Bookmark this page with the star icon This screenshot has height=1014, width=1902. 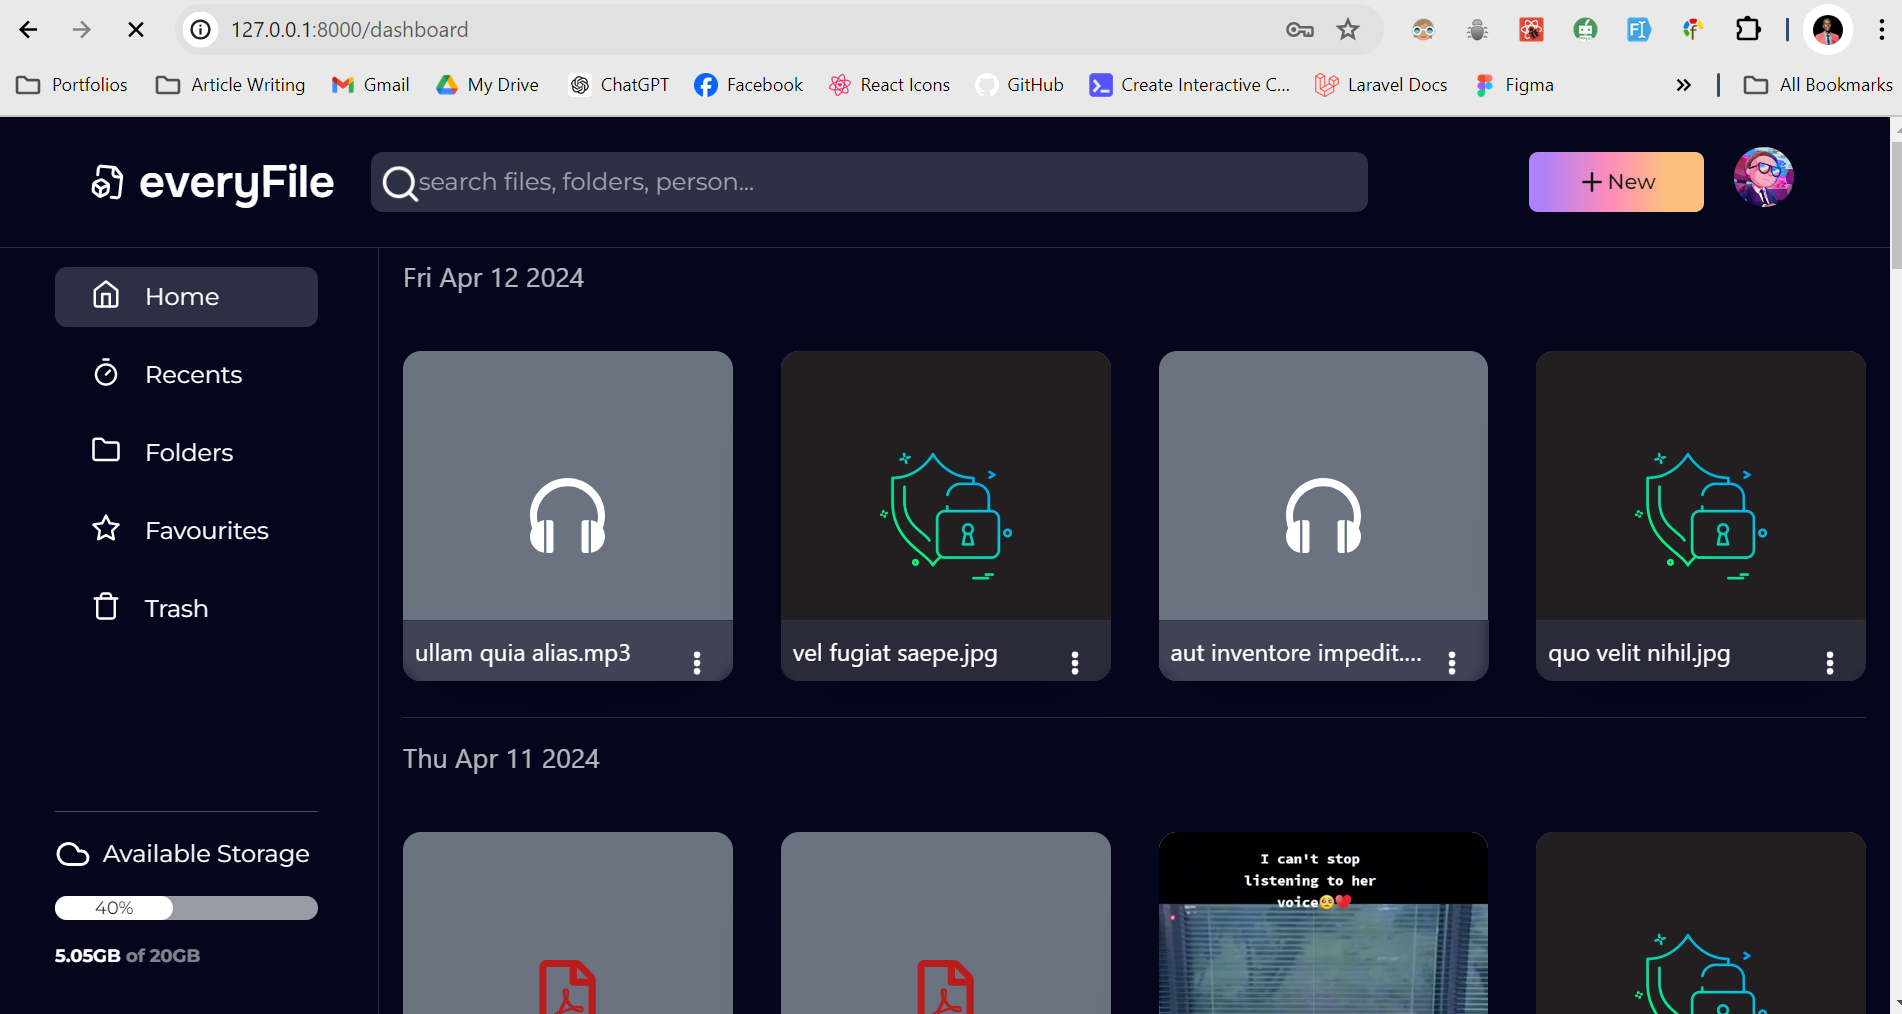1348,30
